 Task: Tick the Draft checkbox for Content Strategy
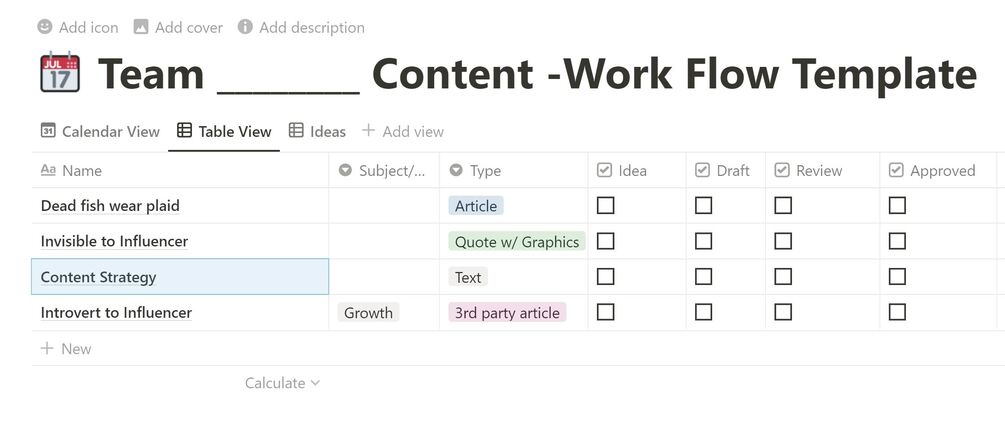(x=704, y=277)
